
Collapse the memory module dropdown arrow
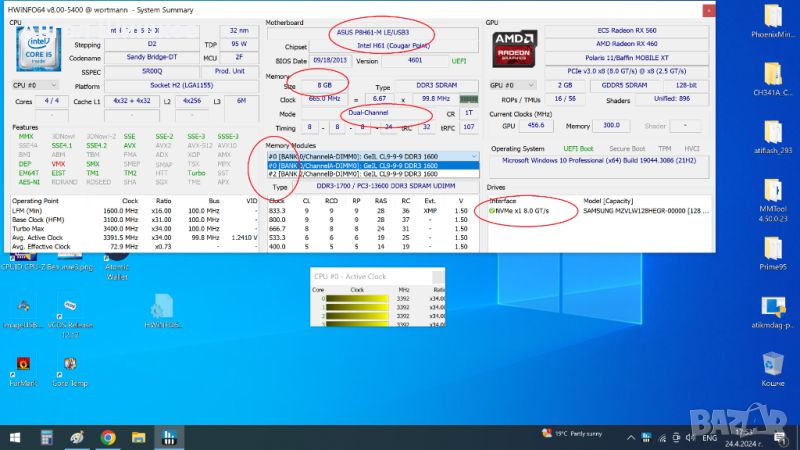473,156
